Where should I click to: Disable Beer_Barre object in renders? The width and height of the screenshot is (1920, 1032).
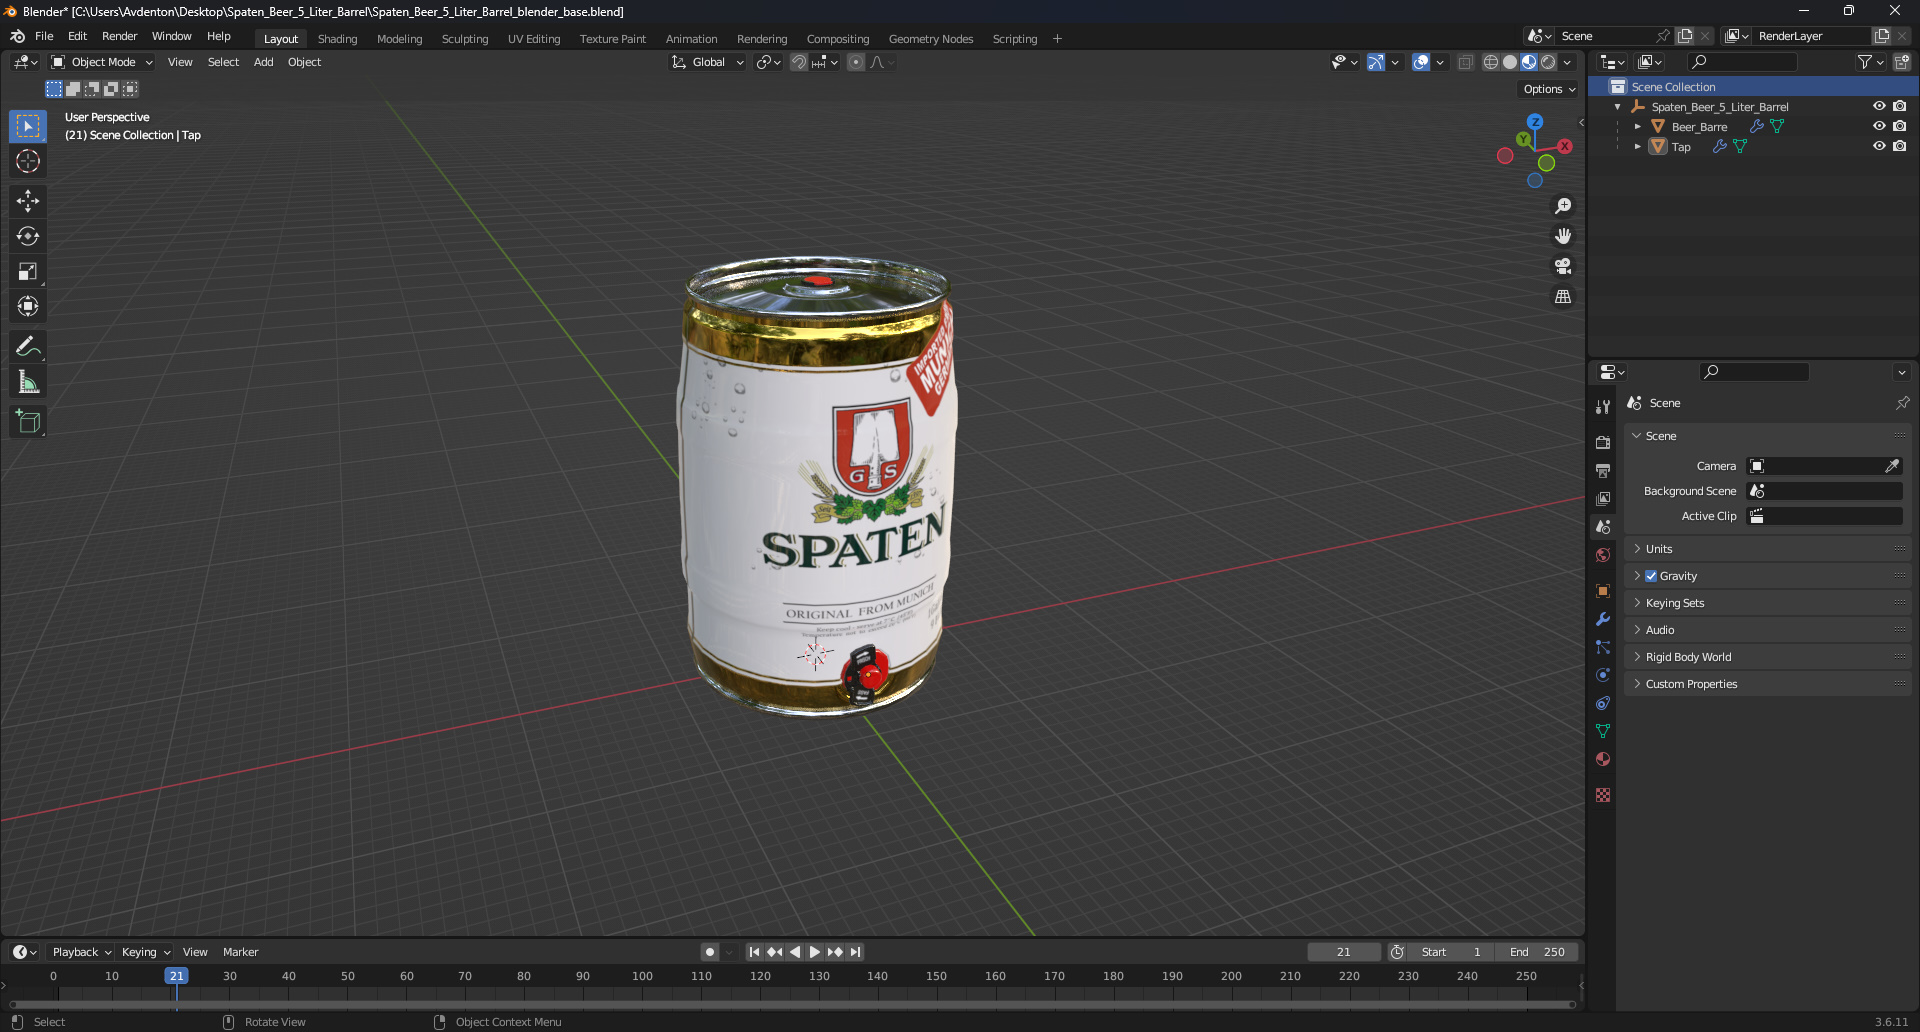click(x=1900, y=126)
